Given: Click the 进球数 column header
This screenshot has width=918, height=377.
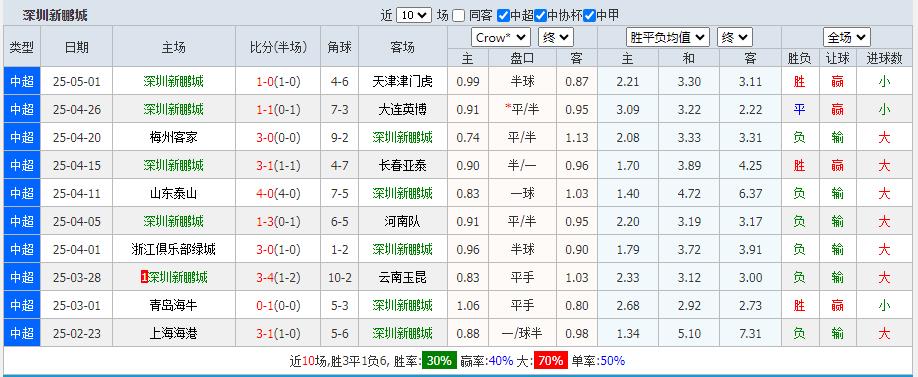Looking at the screenshot, I should (x=884, y=58).
